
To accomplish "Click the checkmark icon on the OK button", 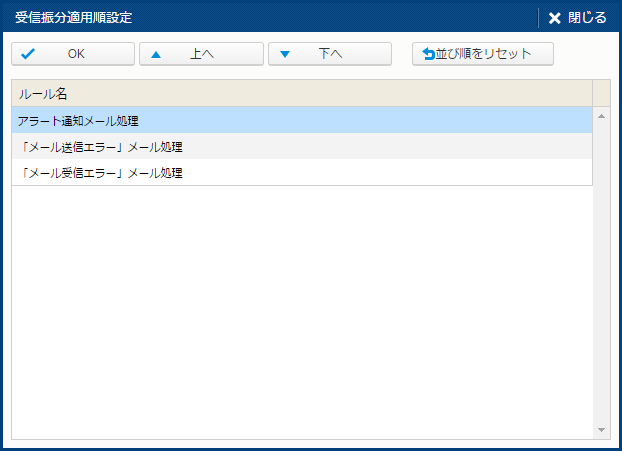I will pyautogui.click(x=28, y=54).
